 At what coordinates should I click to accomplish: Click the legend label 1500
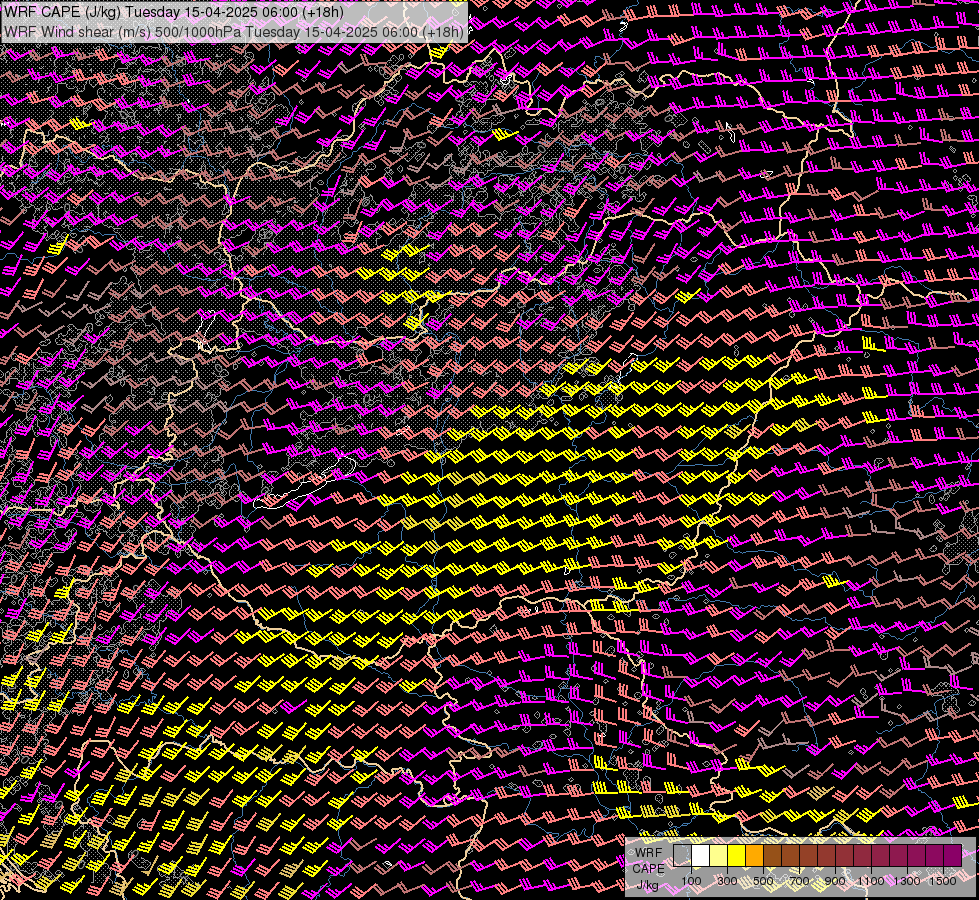click(943, 881)
